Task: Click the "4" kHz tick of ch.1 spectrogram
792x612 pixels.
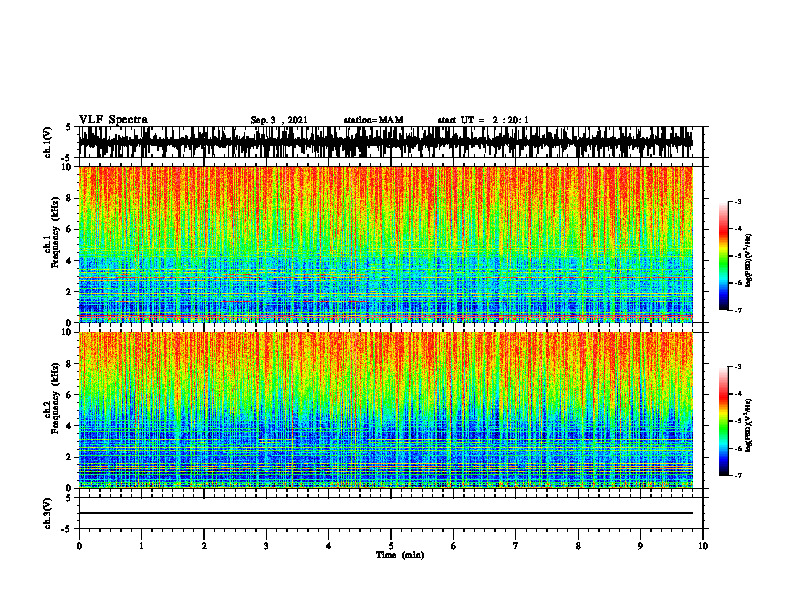Action: click(70, 261)
